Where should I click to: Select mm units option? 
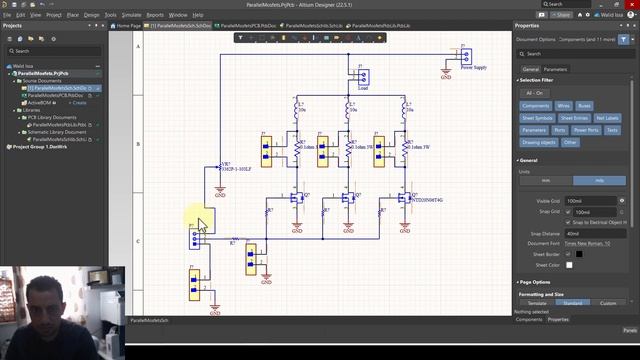[546, 180]
